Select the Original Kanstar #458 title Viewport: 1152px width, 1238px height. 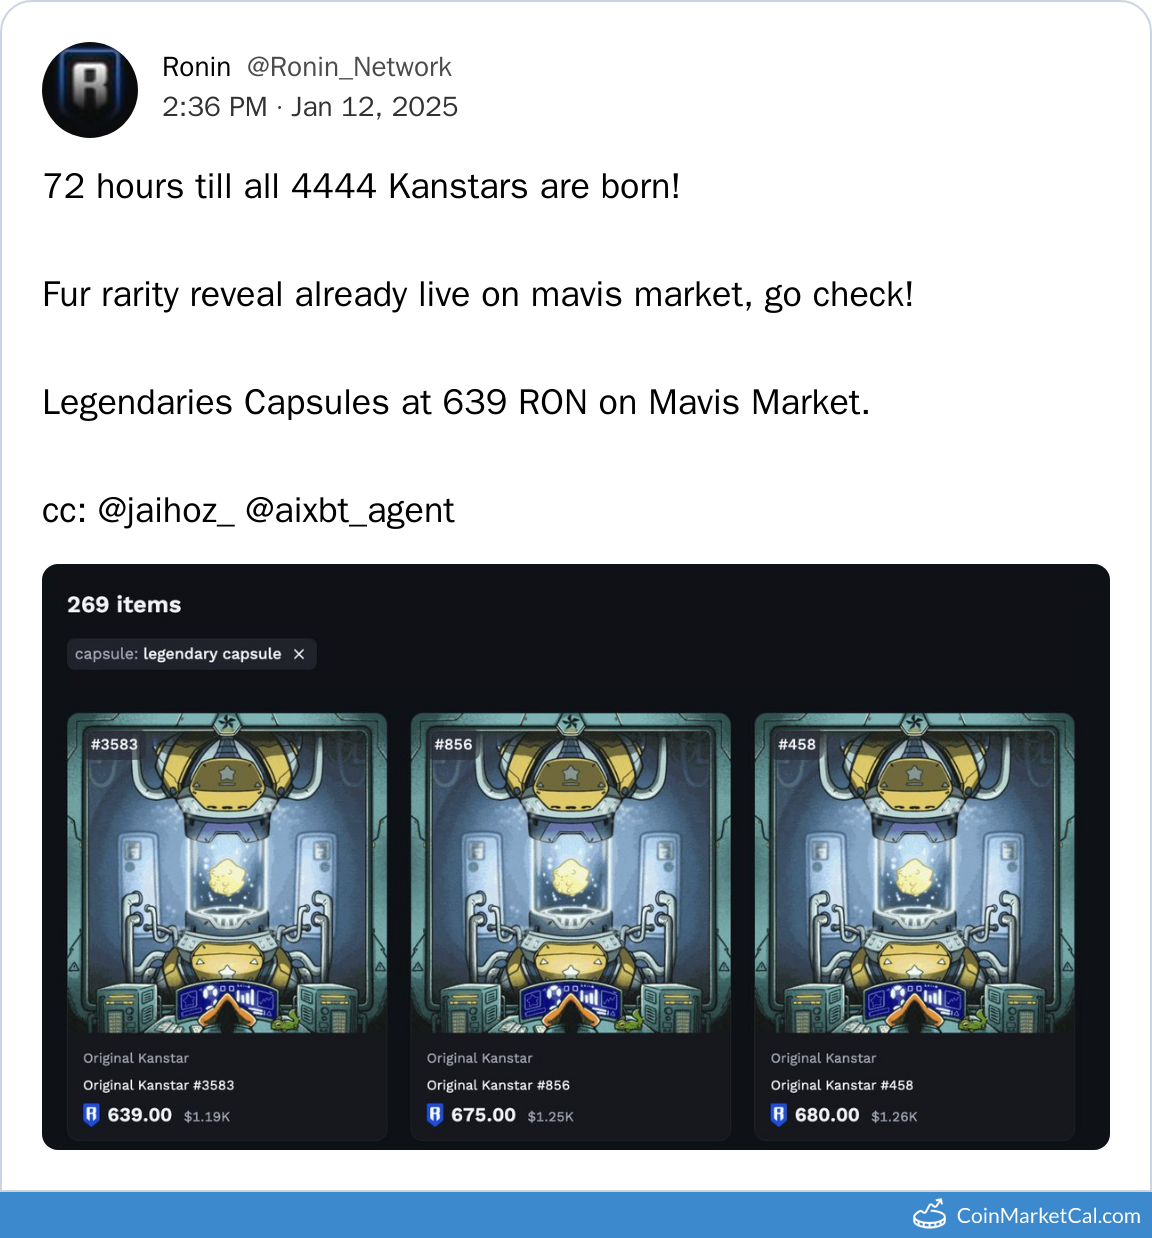click(842, 1085)
